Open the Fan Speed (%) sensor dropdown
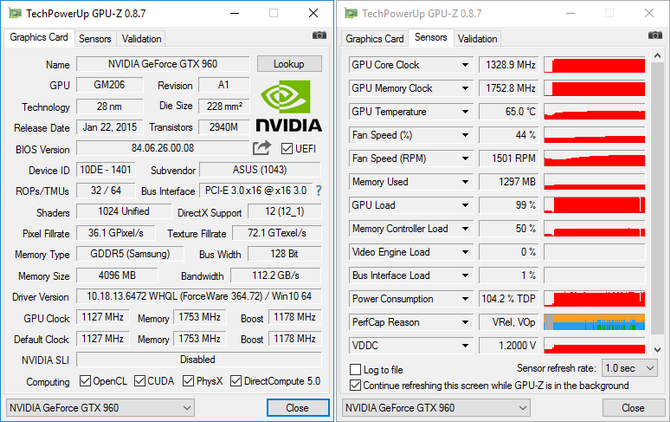This screenshot has height=422, width=670. (465, 135)
